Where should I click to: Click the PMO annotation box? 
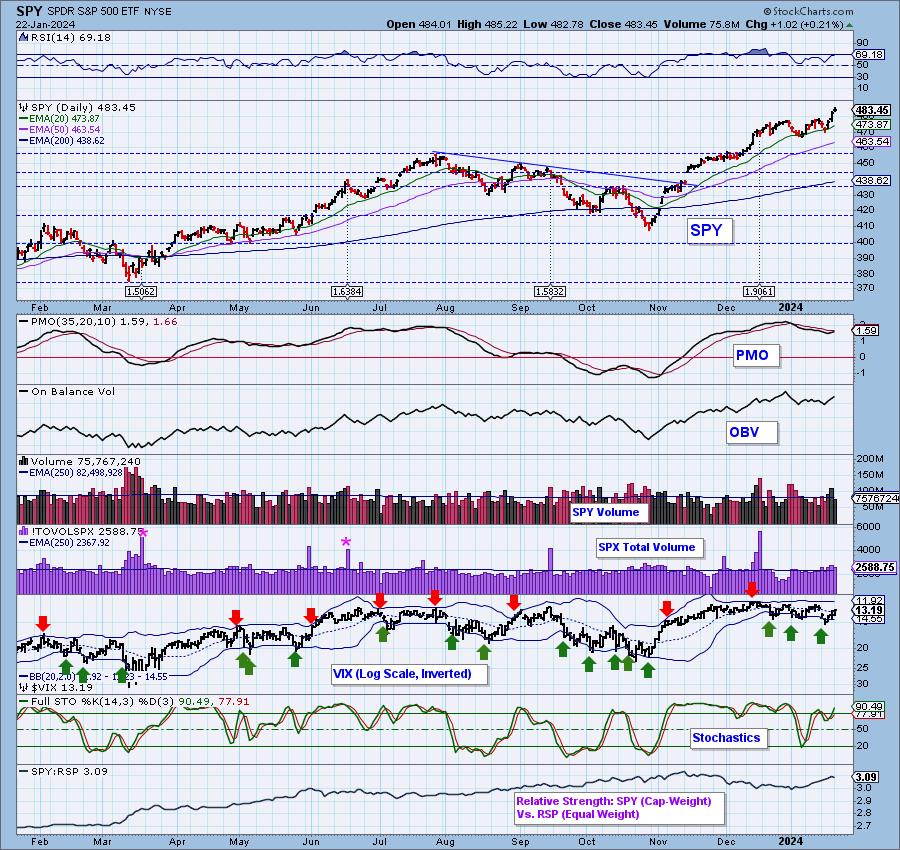coord(756,355)
